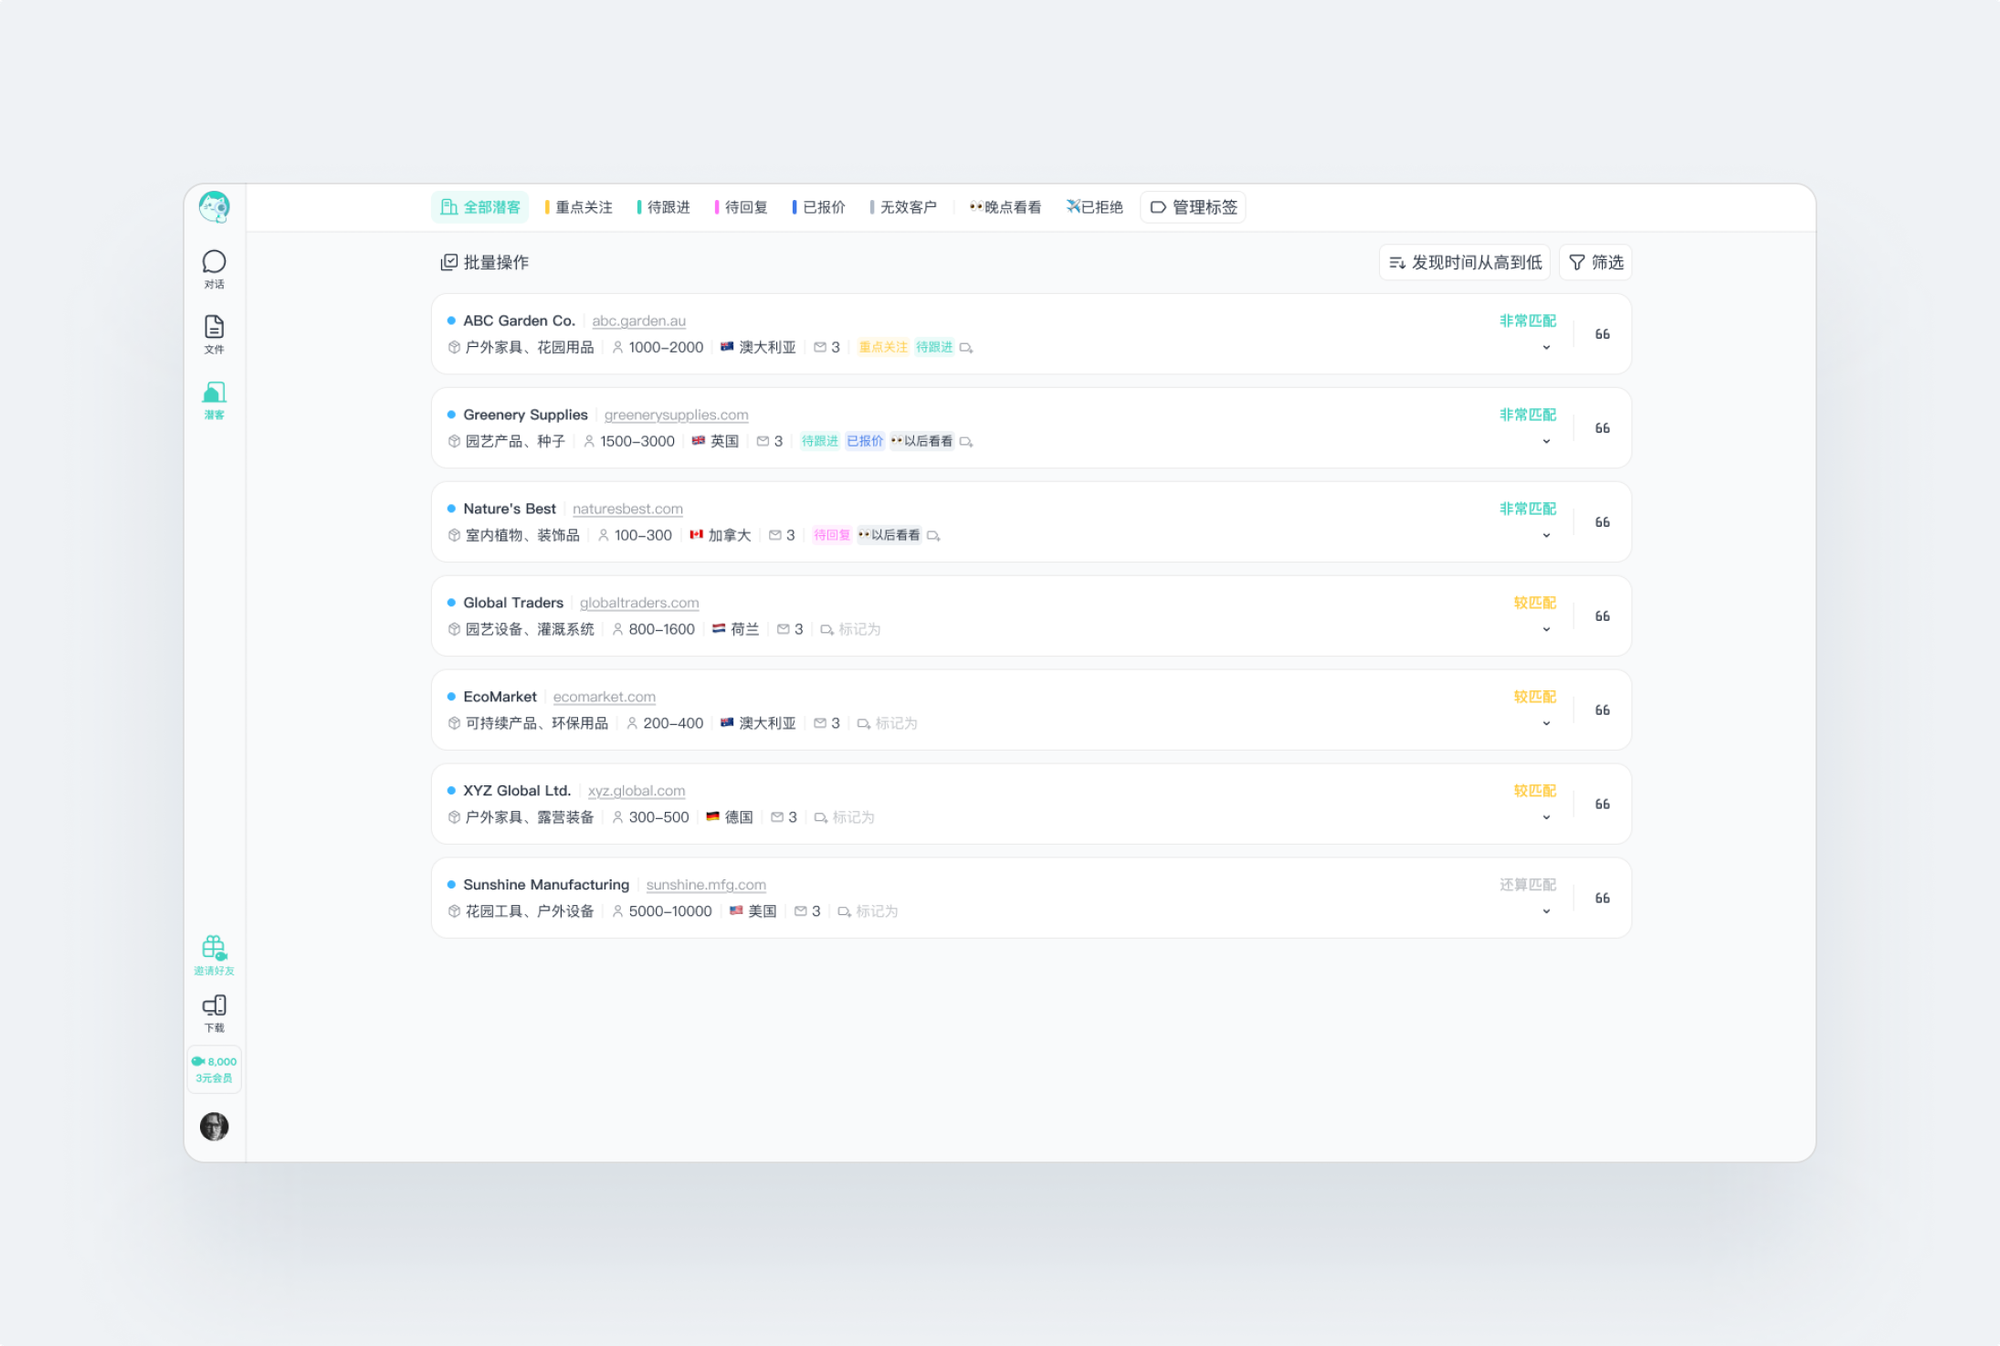Viewport: 2000px width, 1346px height.
Task: Expand match details for XYZ Global Ltd.
Action: coord(1546,818)
